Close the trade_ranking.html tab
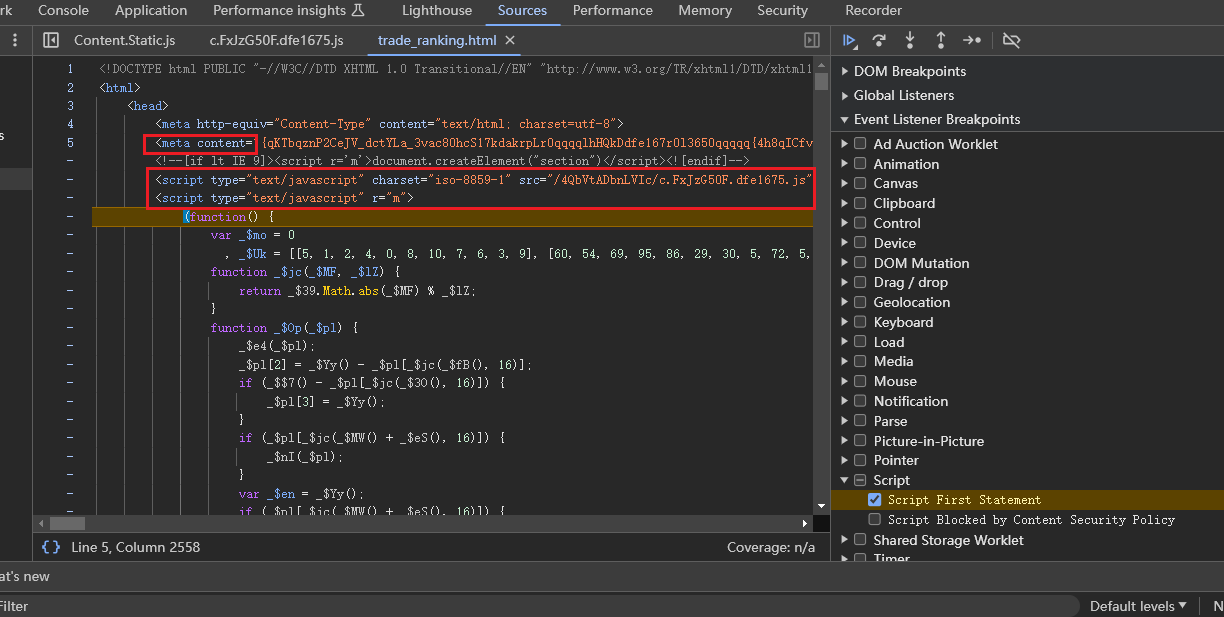1224x617 pixels. click(510, 40)
